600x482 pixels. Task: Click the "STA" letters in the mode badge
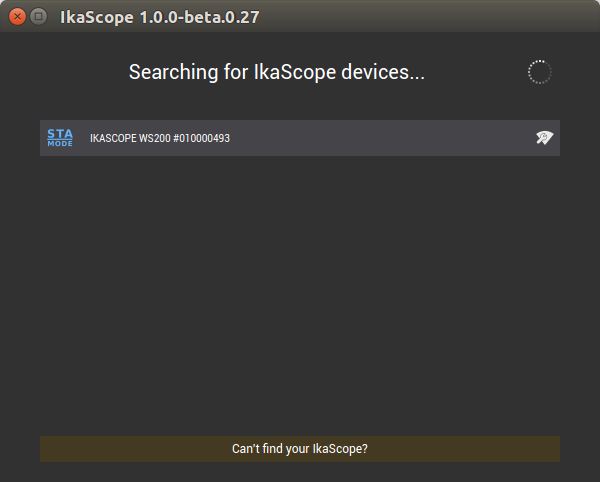click(x=60, y=134)
